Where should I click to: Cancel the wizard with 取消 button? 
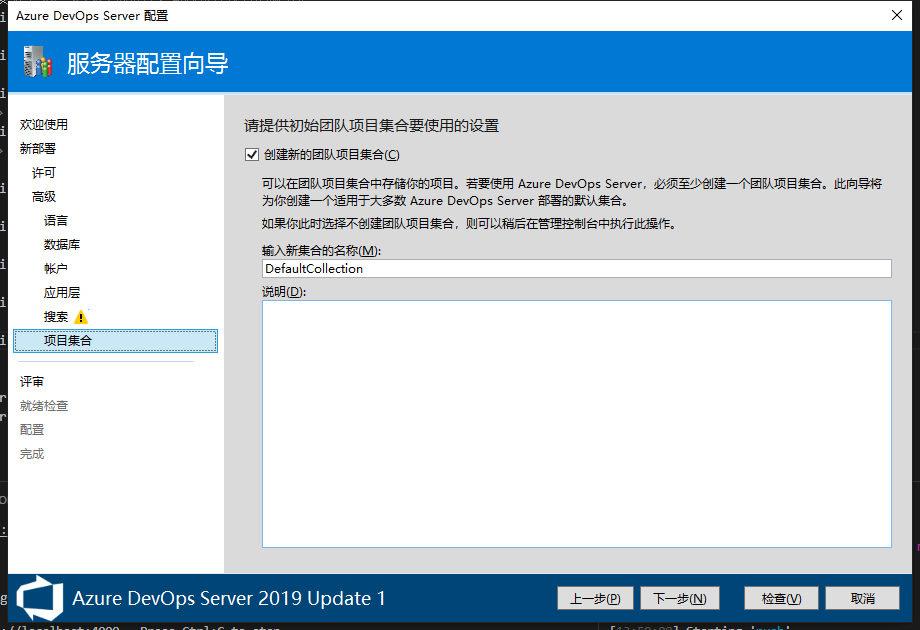click(863, 598)
